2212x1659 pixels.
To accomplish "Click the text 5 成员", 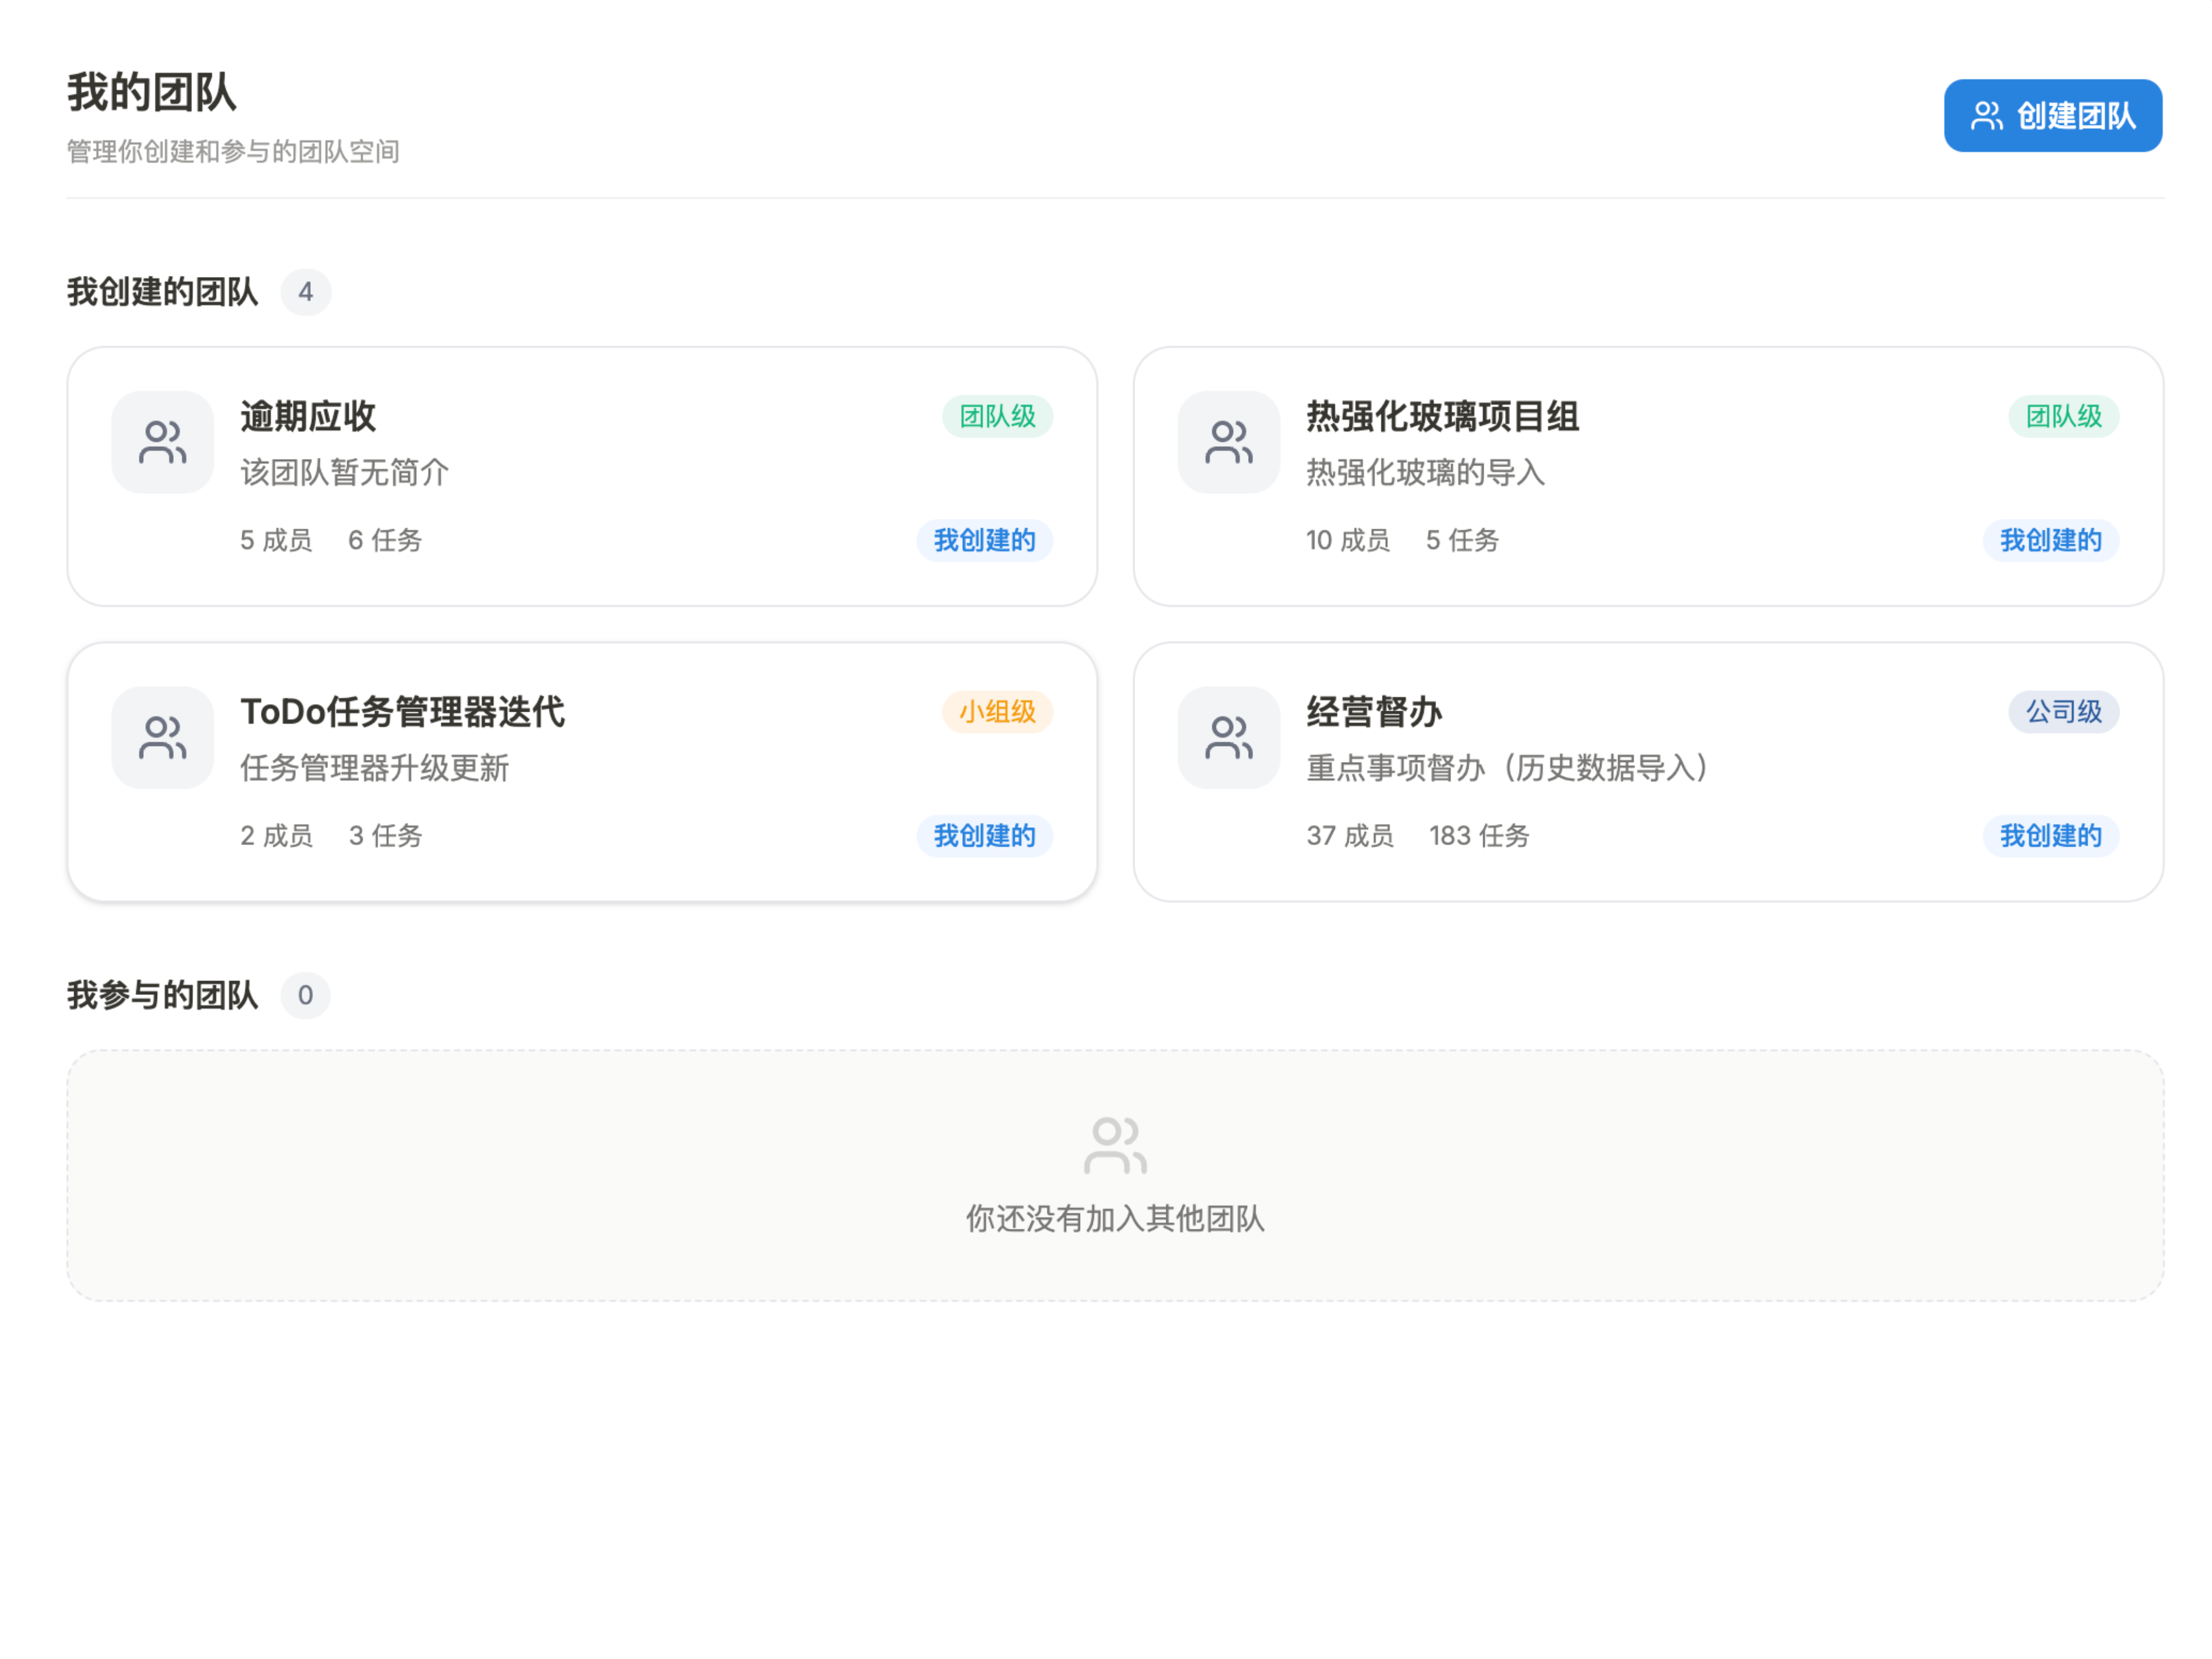I will pos(276,540).
